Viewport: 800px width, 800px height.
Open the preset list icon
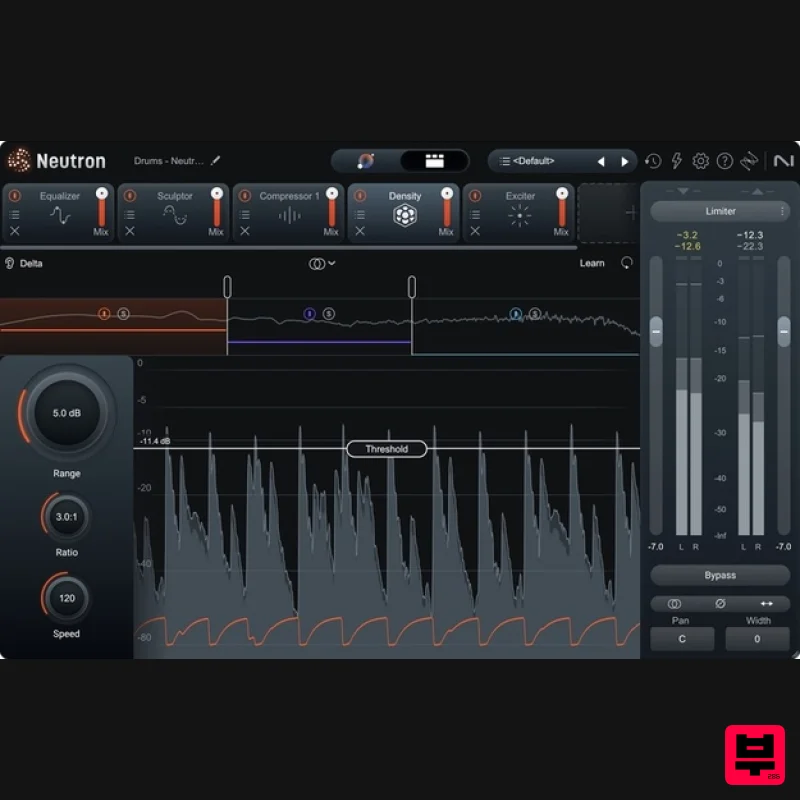(x=505, y=161)
